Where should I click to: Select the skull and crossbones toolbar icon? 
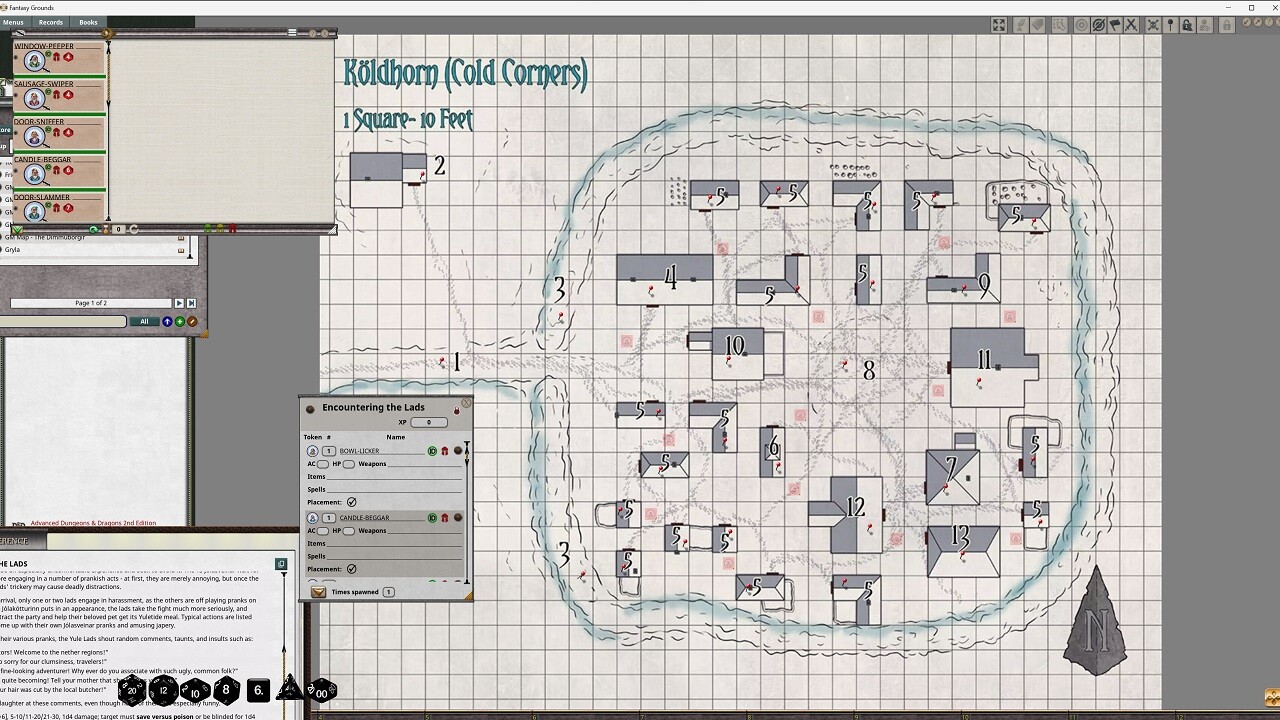coord(1153,25)
